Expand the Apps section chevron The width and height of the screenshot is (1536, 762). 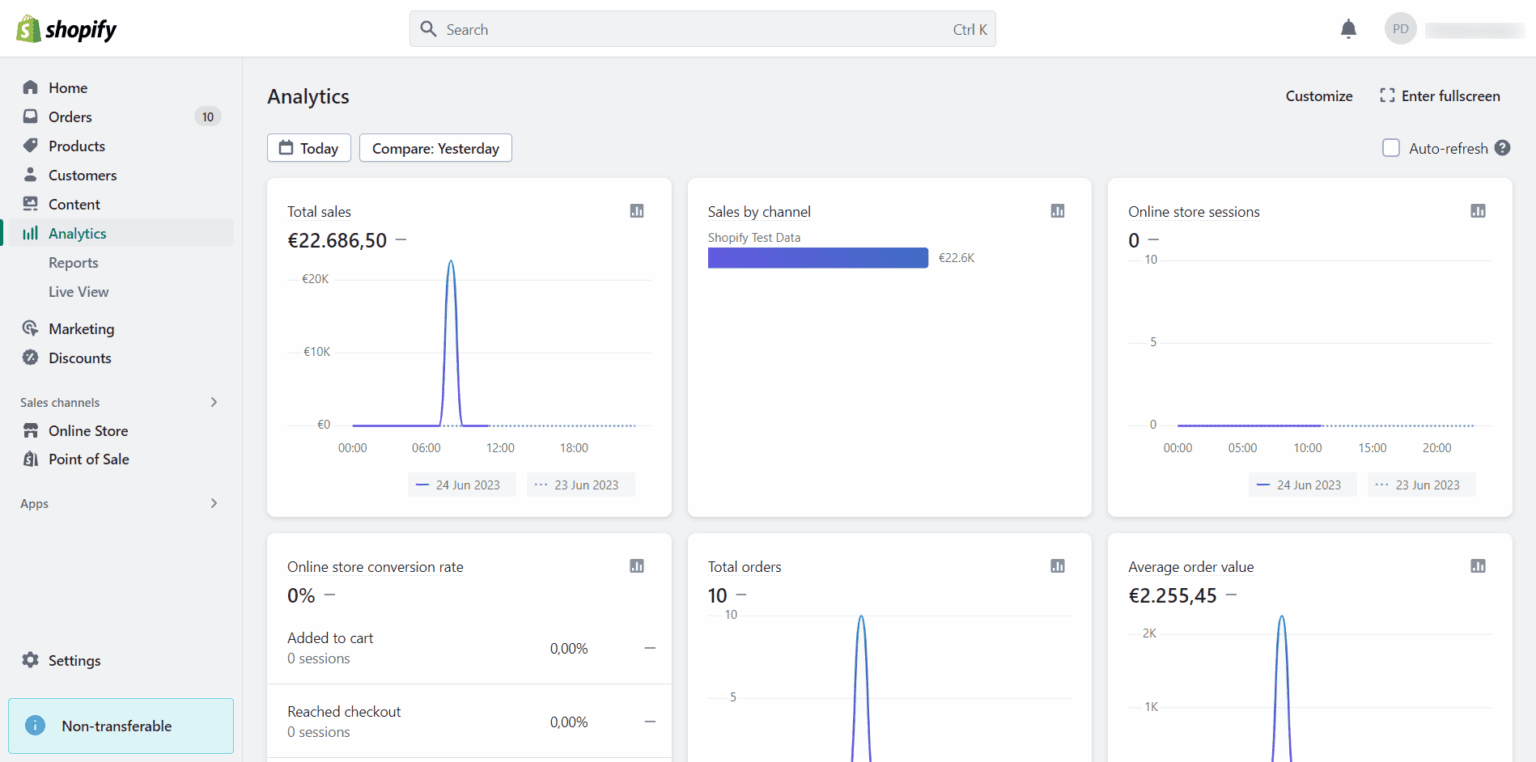213,504
